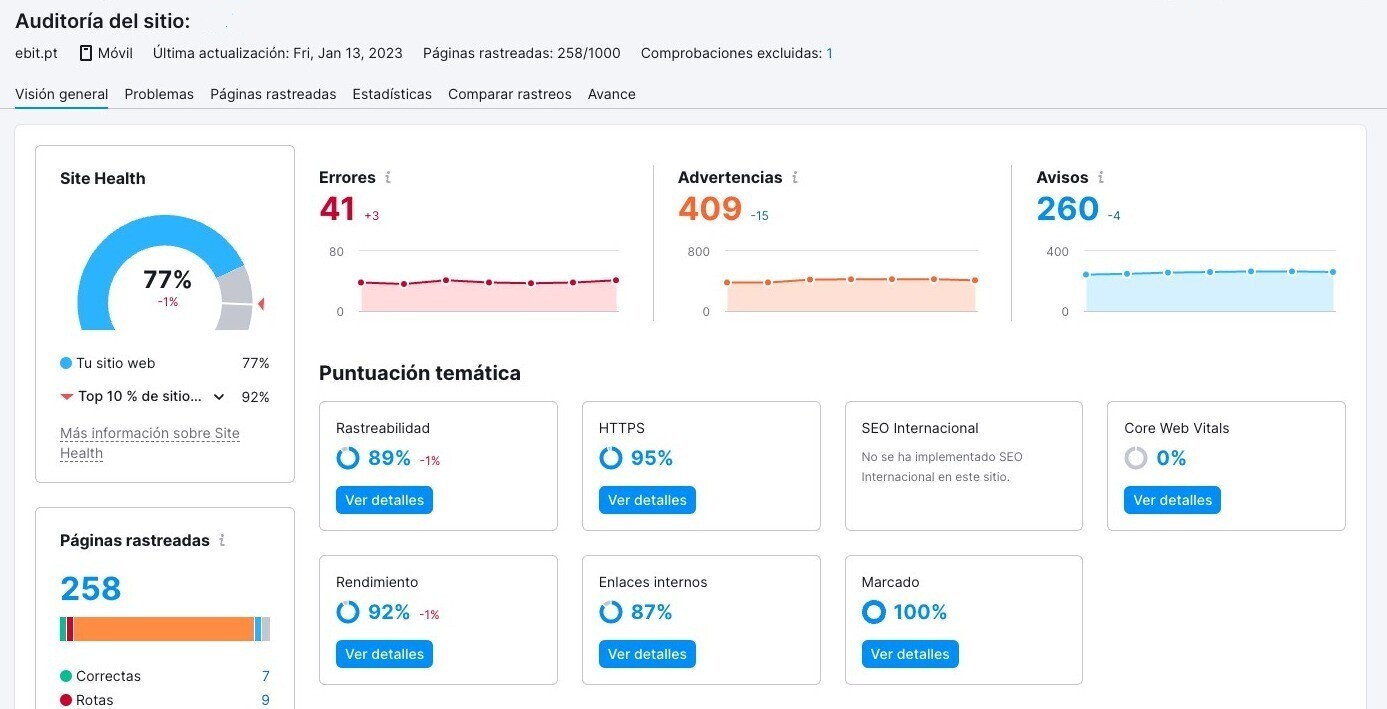
Task: Click the info icon beside Errores
Action: 387,177
